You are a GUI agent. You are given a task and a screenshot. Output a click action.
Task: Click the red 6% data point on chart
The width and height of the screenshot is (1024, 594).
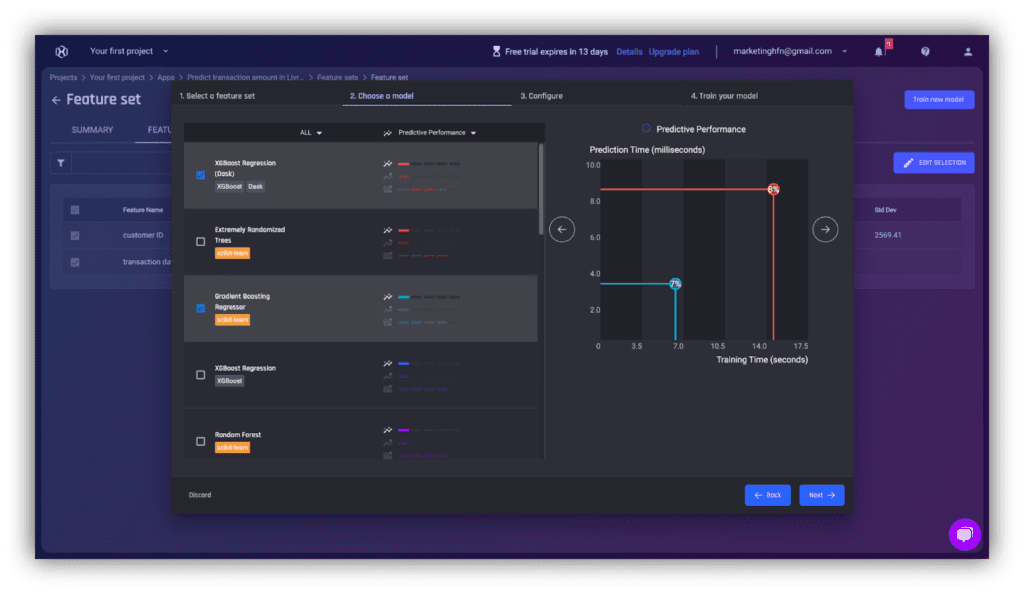point(773,189)
